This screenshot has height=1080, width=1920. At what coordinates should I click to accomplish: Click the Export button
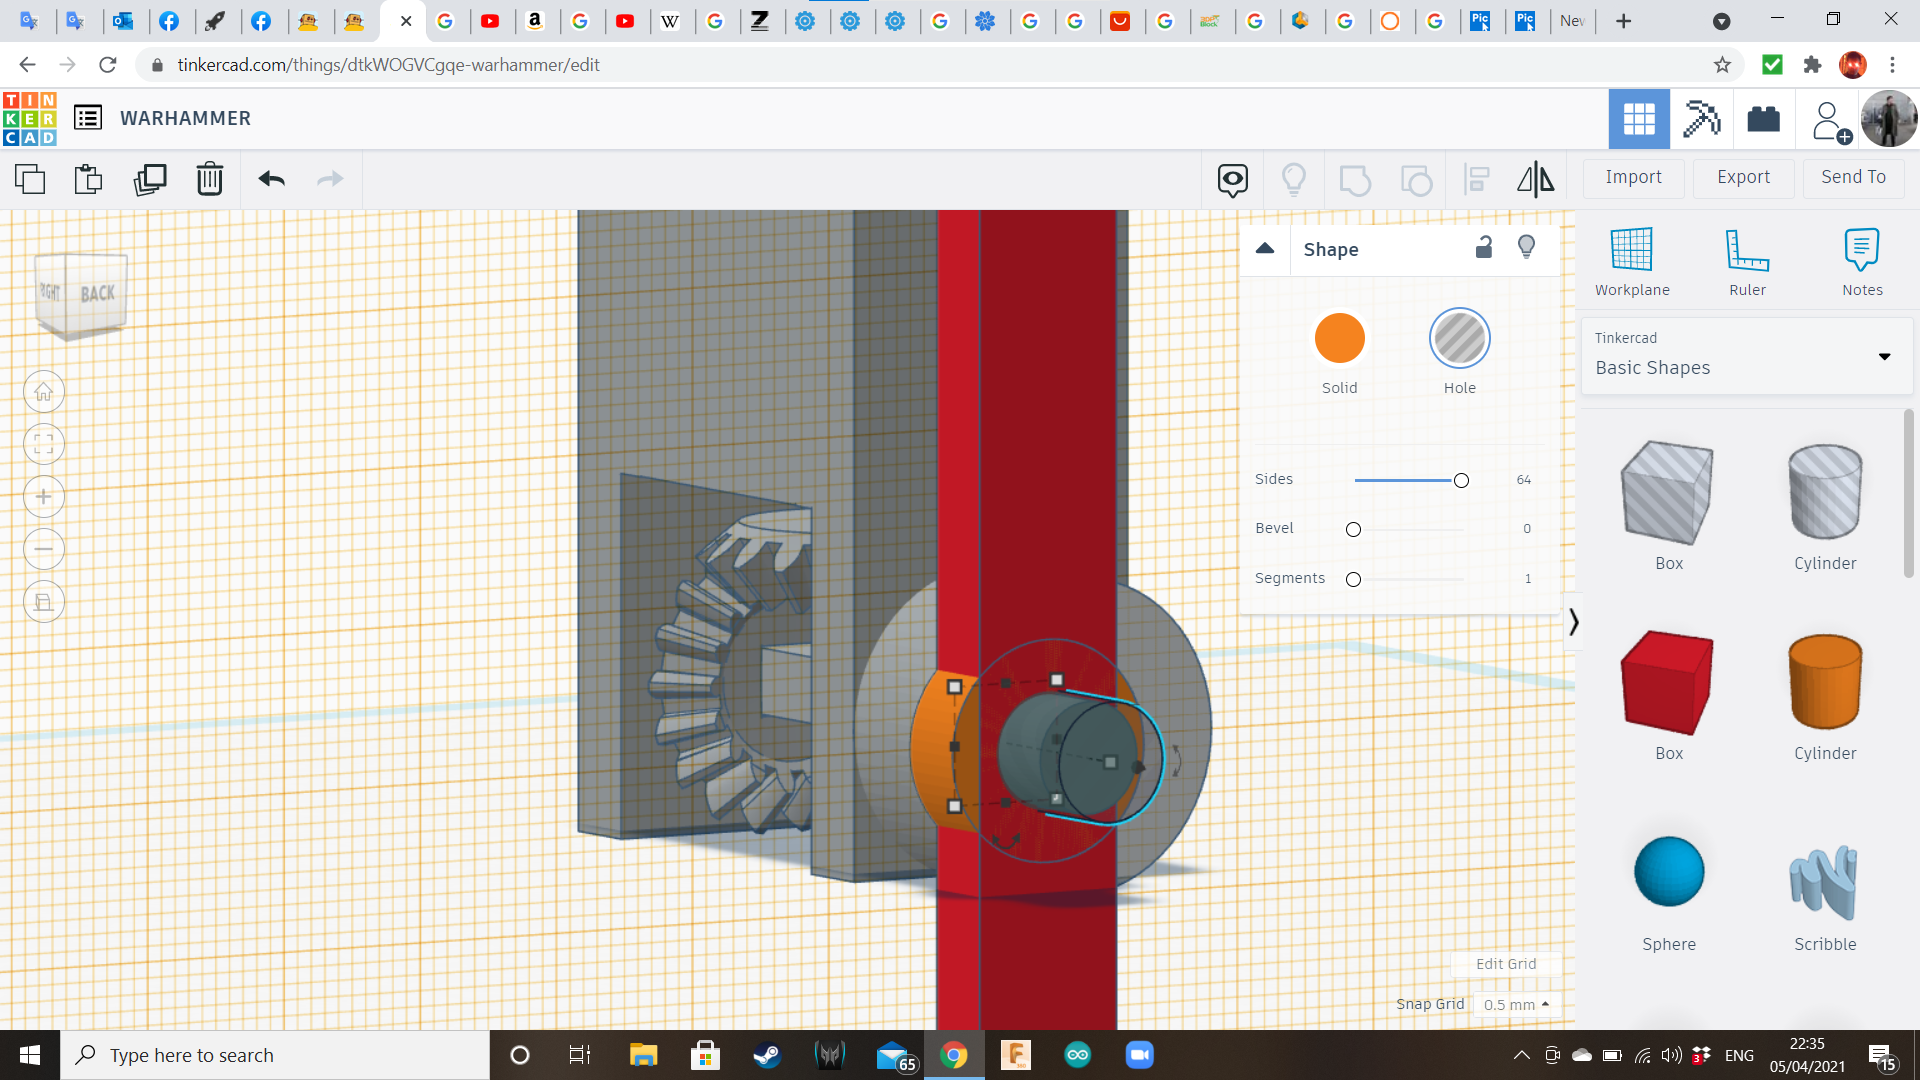pyautogui.click(x=1743, y=177)
